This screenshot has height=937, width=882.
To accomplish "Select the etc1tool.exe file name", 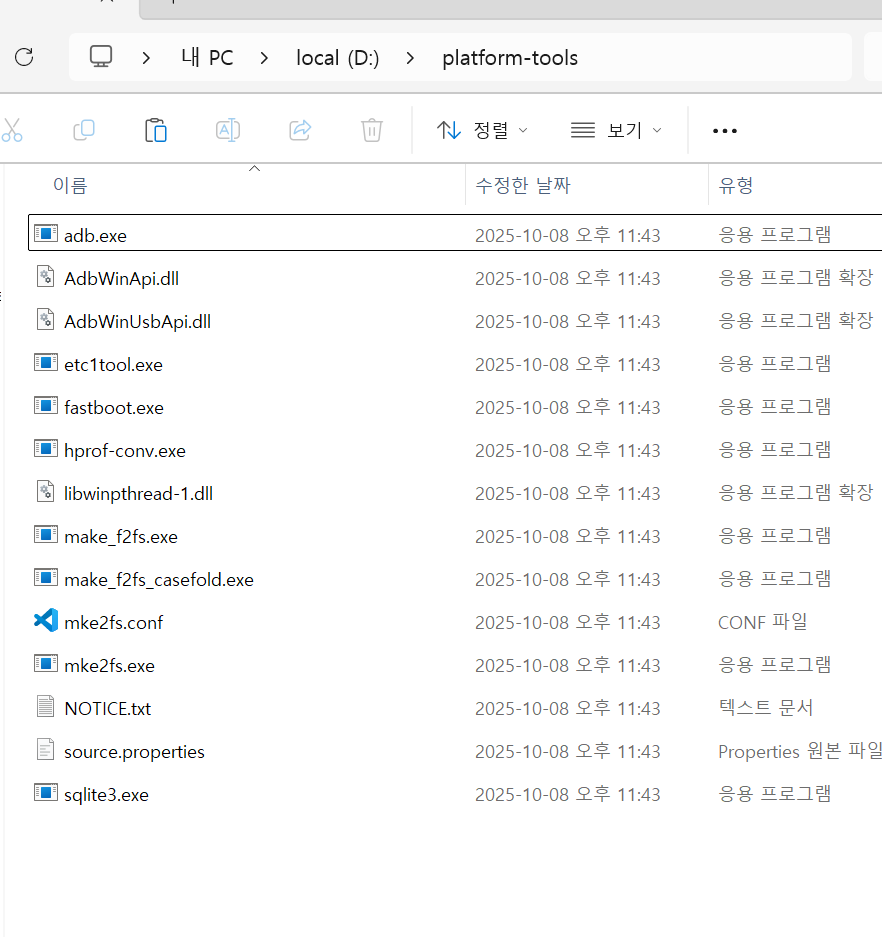I will pyautogui.click(x=114, y=365).
